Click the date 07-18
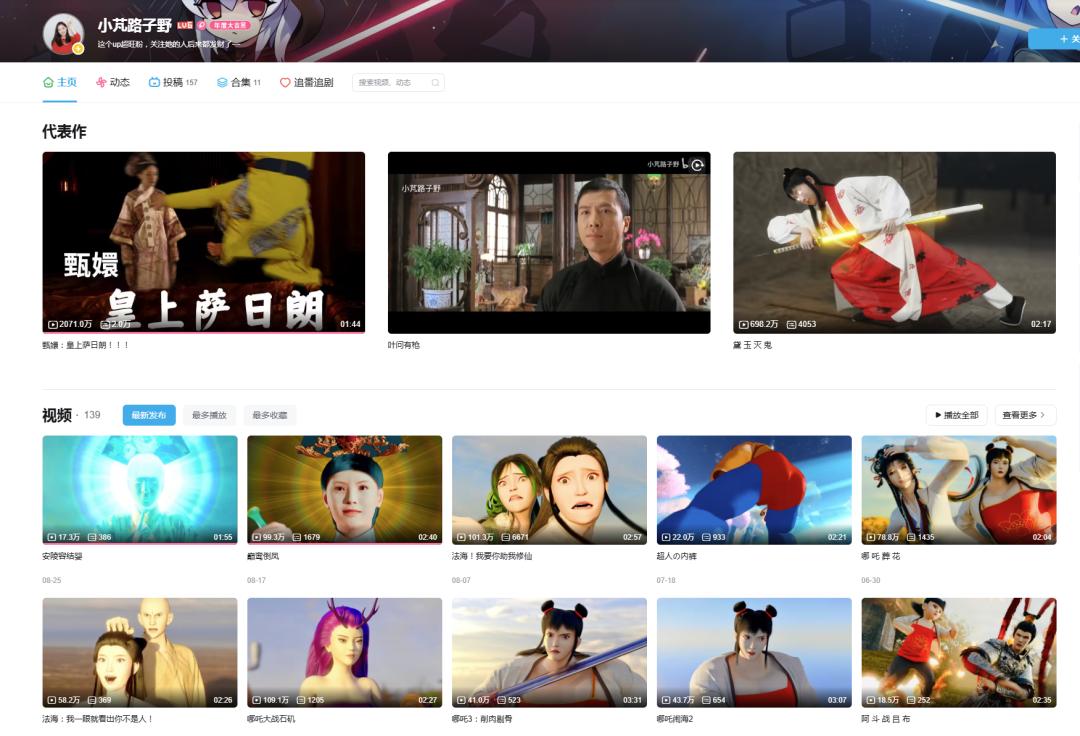The width and height of the screenshot is (1080, 736). (666, 580)
